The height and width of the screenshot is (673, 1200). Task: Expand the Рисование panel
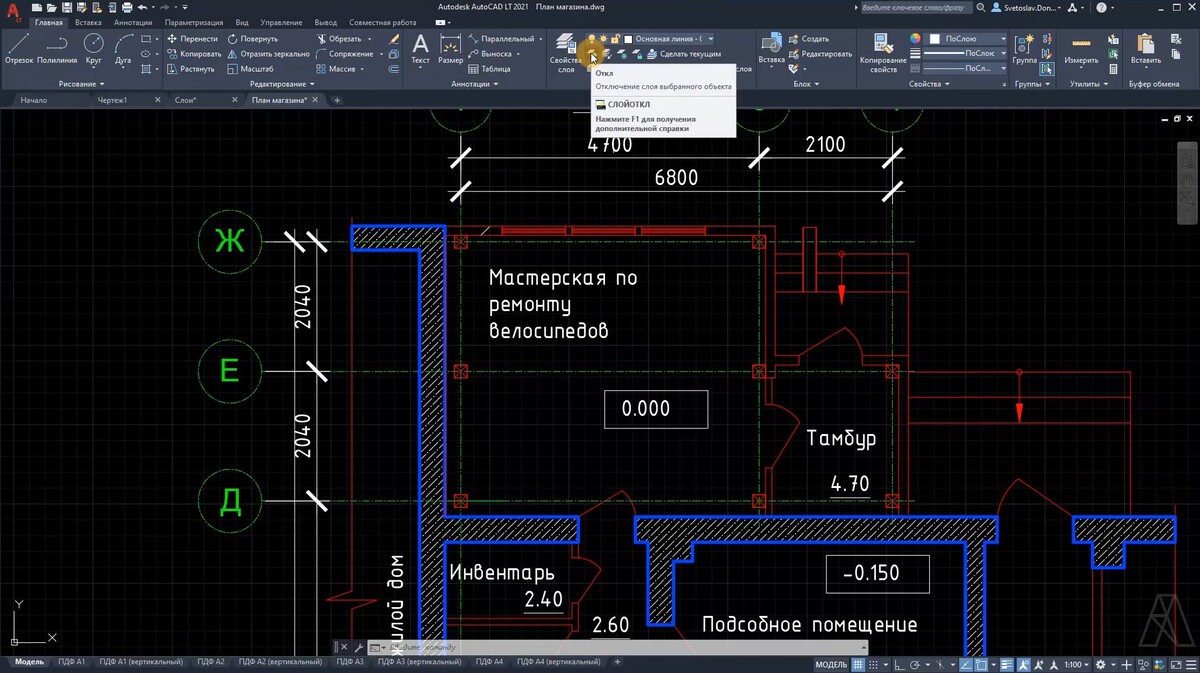point(82,84)
